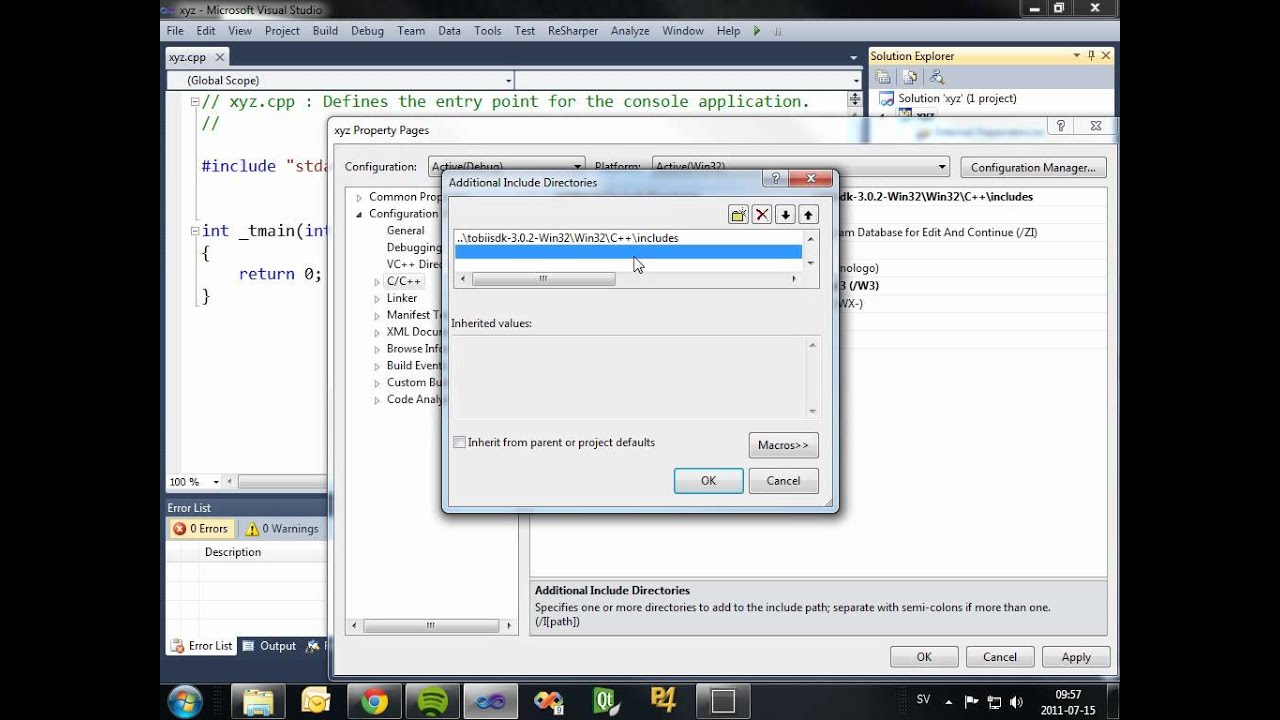The image size is (1280, 720).
Task: Pin the Solution Explorer panel
Action: [x=1091, y=56]
